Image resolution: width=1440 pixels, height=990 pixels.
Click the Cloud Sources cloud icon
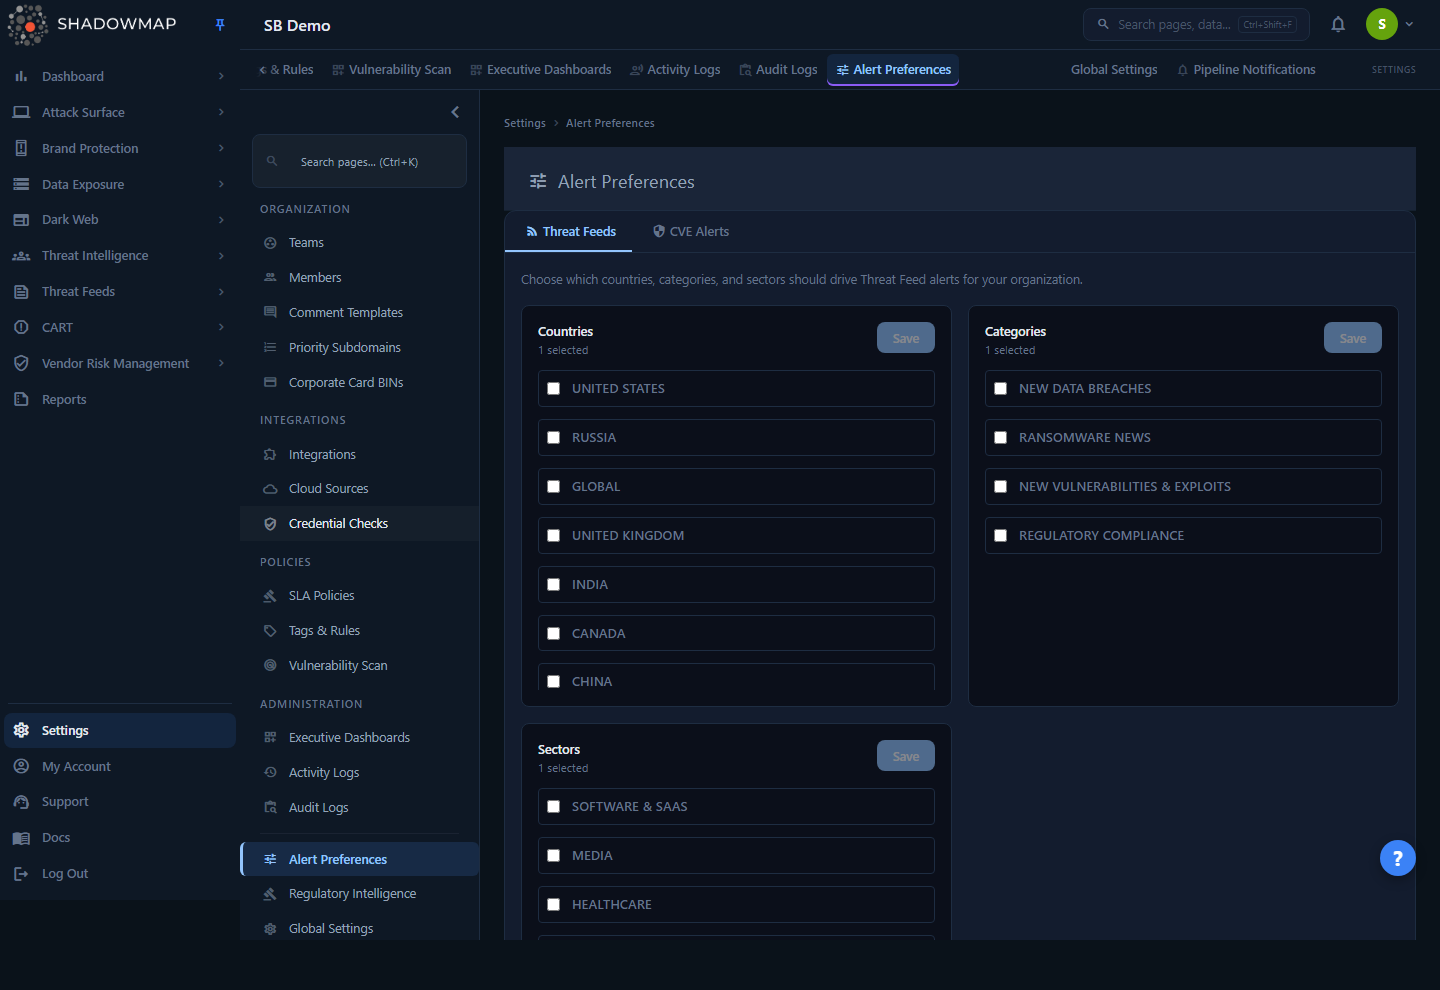pyautogui.click(x=270, y=489)
